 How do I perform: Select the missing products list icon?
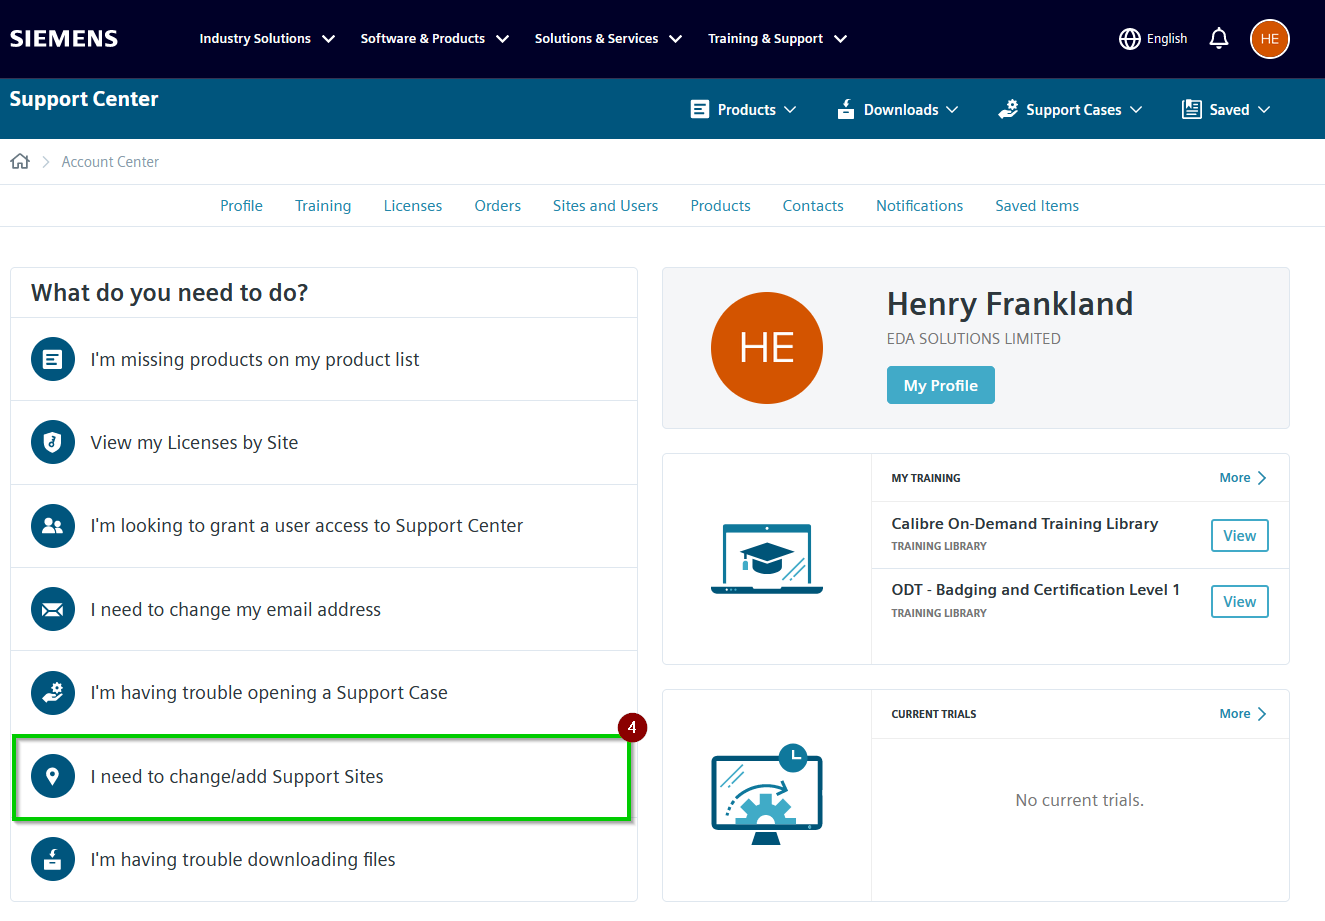(x=53, y=359)
